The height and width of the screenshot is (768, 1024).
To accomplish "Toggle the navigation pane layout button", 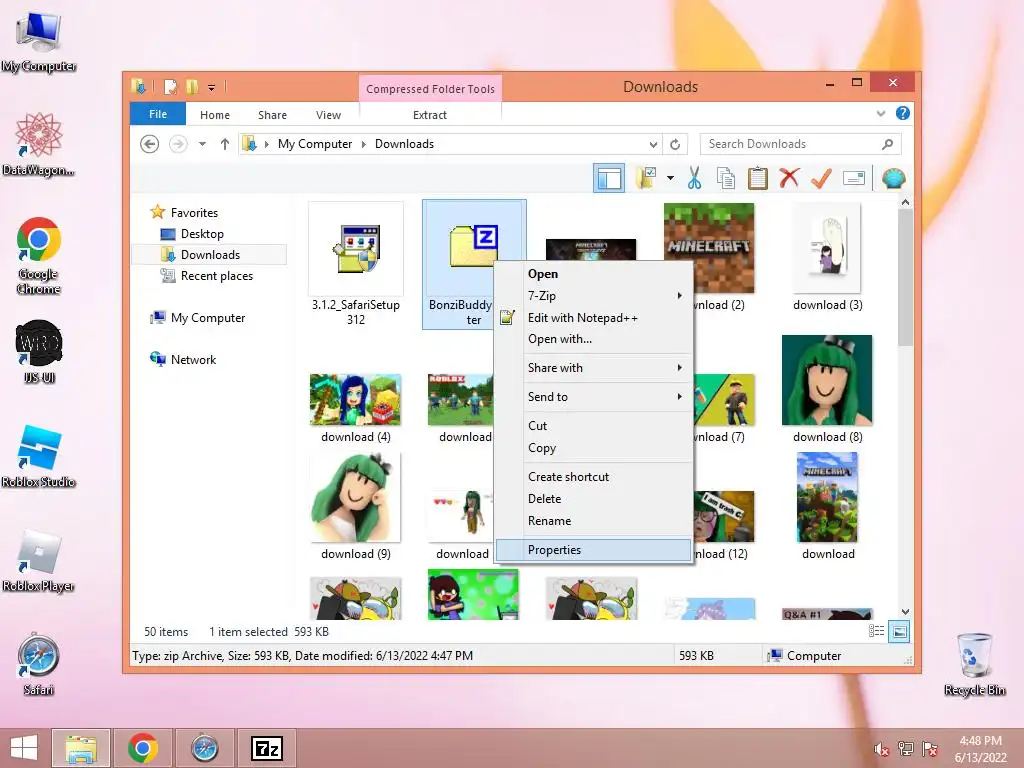I will pos(609,178).
